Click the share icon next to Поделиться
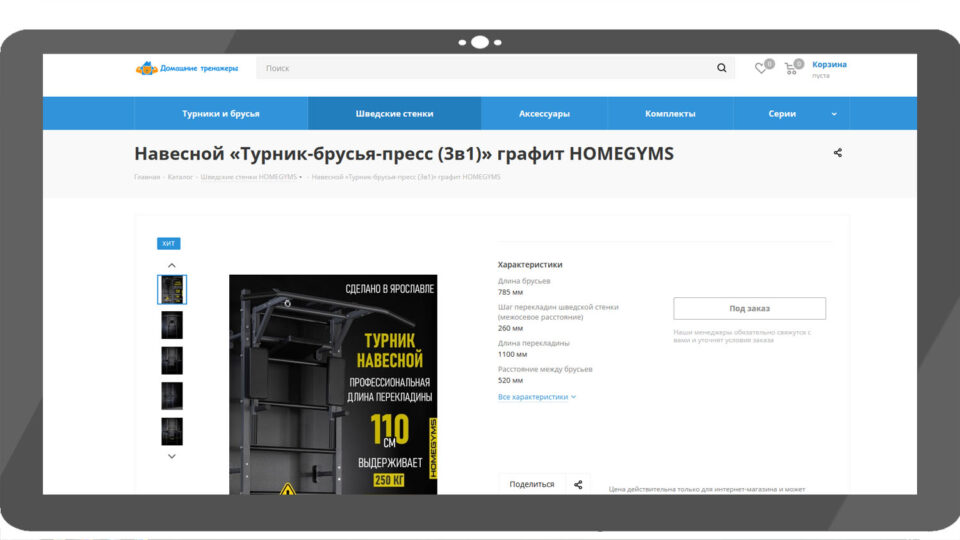 click(x=578, y=485)
